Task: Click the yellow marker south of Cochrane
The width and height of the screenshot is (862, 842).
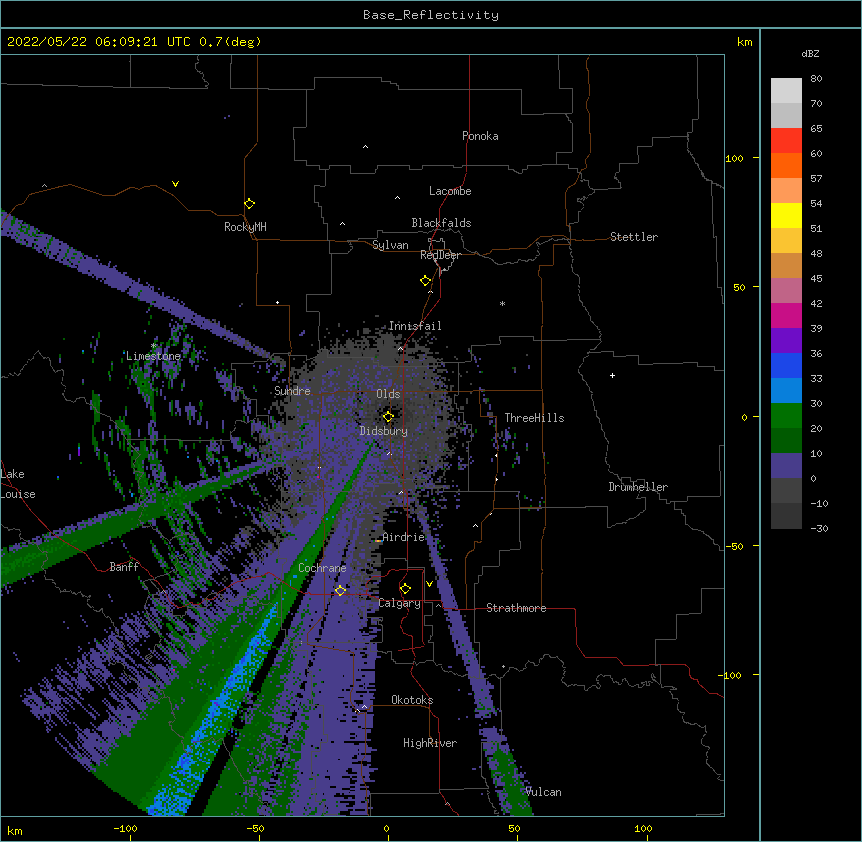Action: pos(340,590)
